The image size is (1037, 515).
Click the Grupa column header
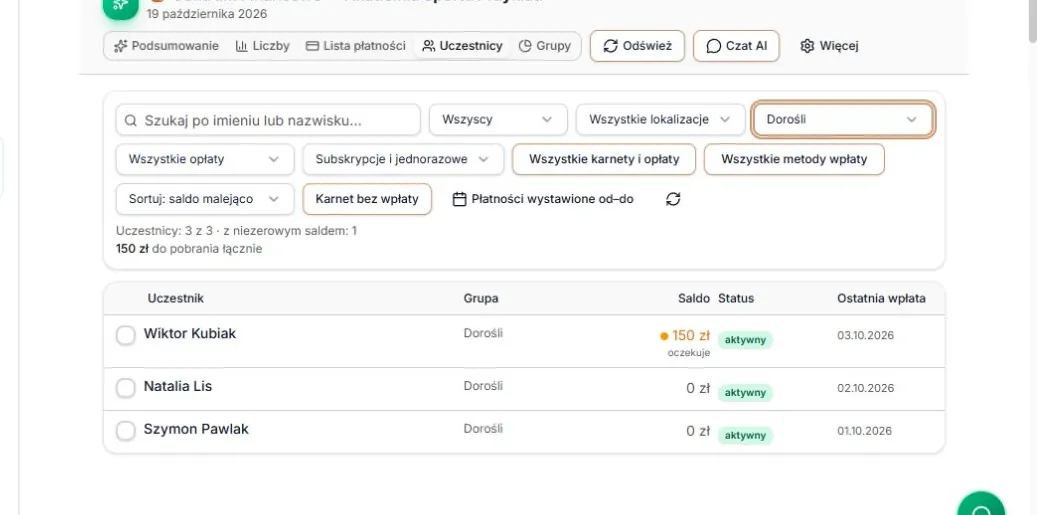[481, 298]
